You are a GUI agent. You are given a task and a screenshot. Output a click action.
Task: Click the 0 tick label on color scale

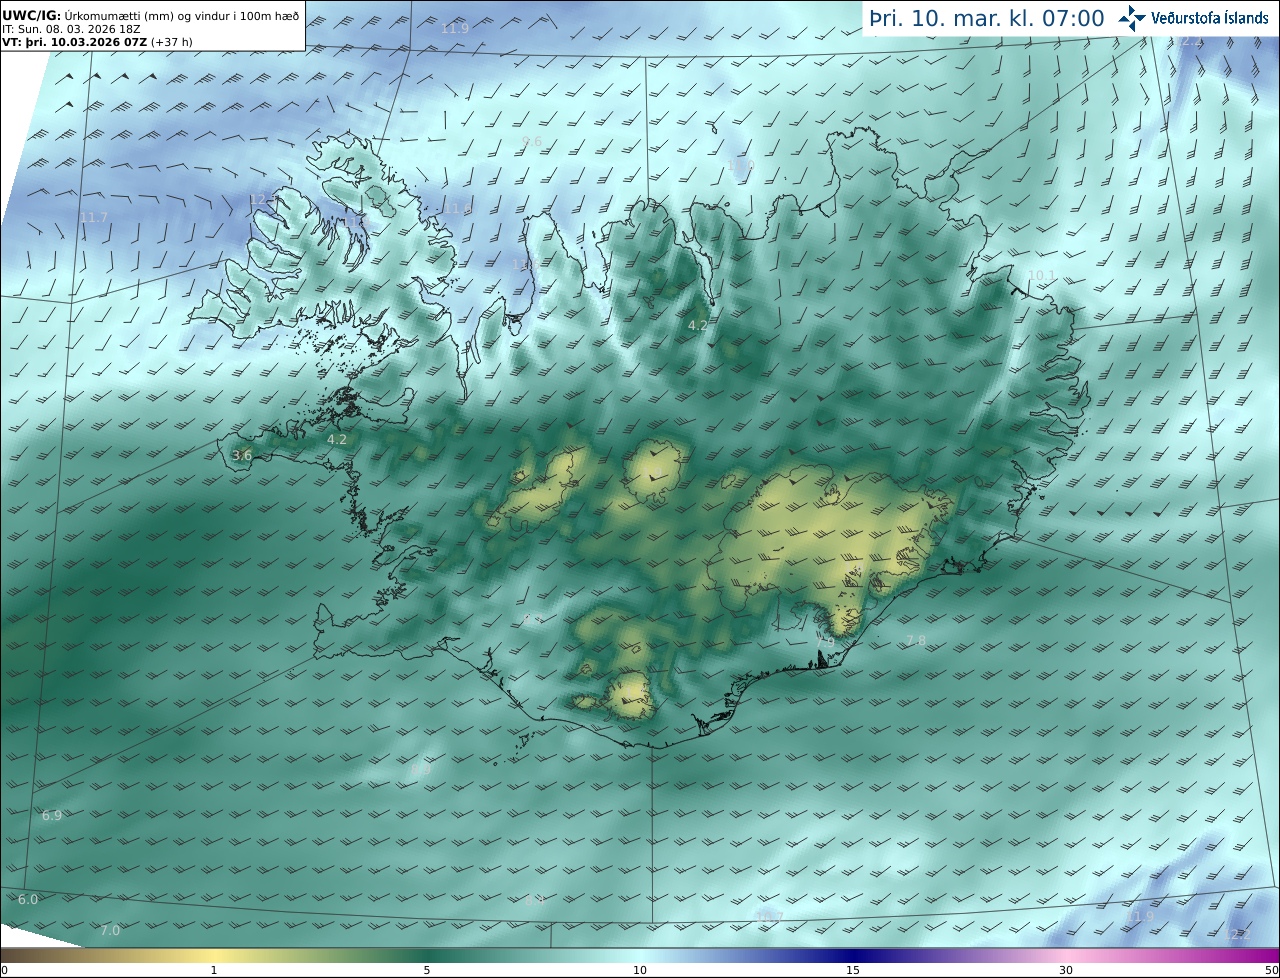[4, 970]
